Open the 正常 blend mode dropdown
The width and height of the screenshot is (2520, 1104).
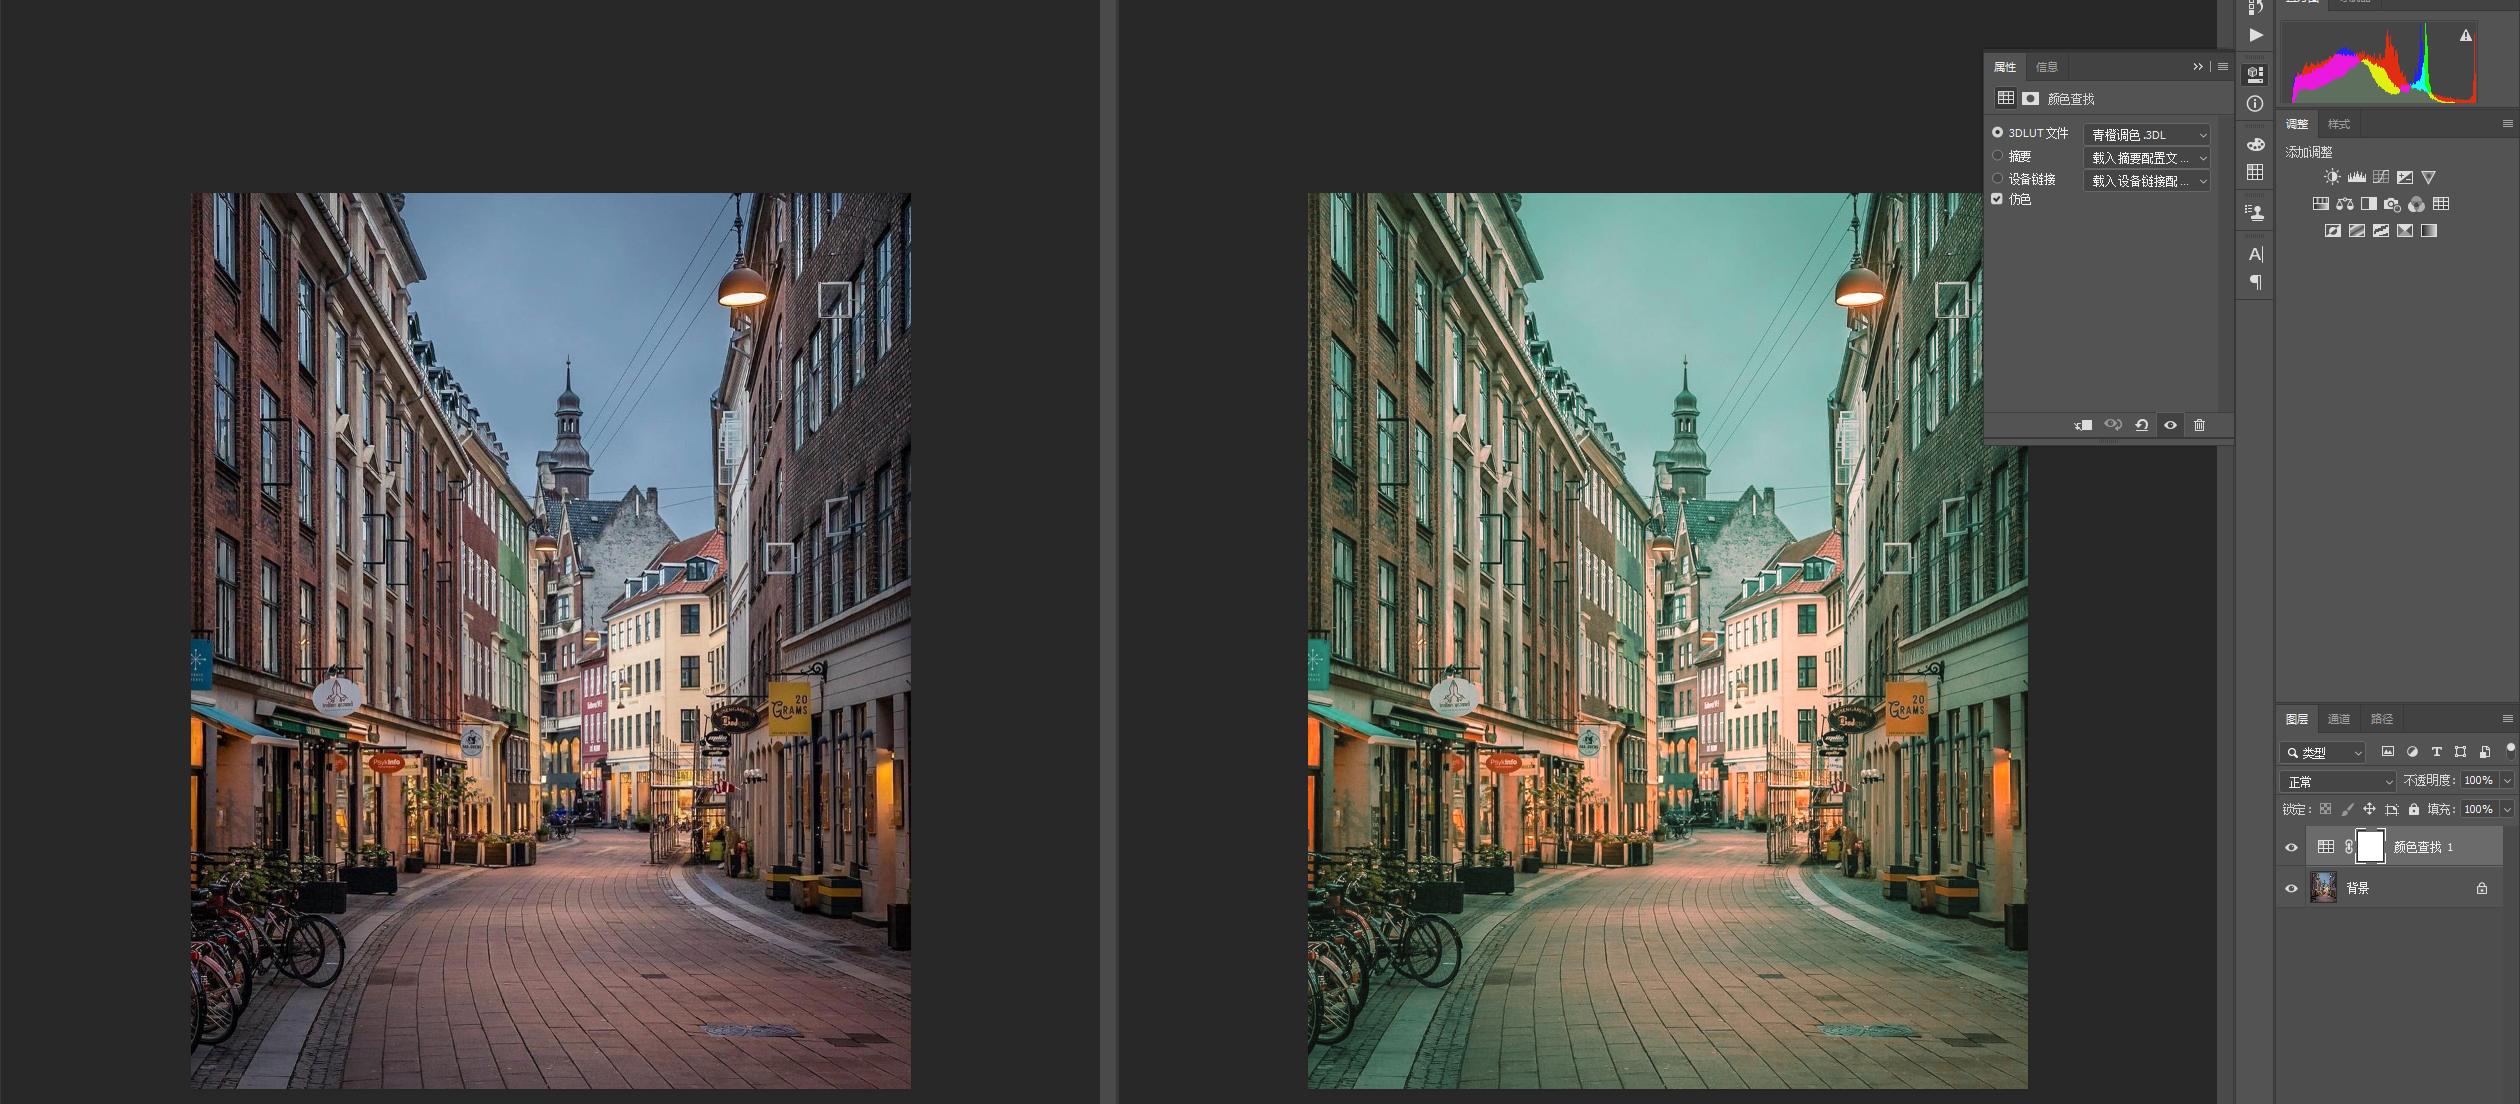point(2336,781)
